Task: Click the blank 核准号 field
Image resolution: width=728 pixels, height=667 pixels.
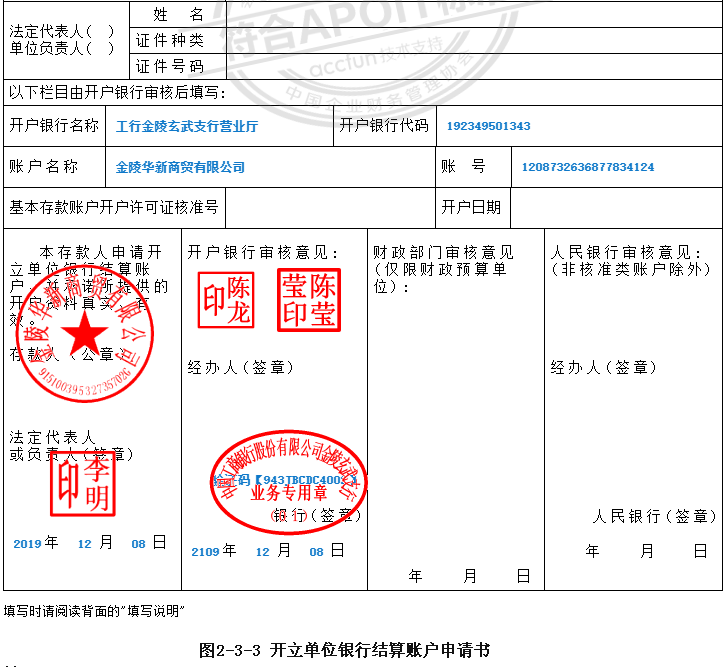Action: 331,208
